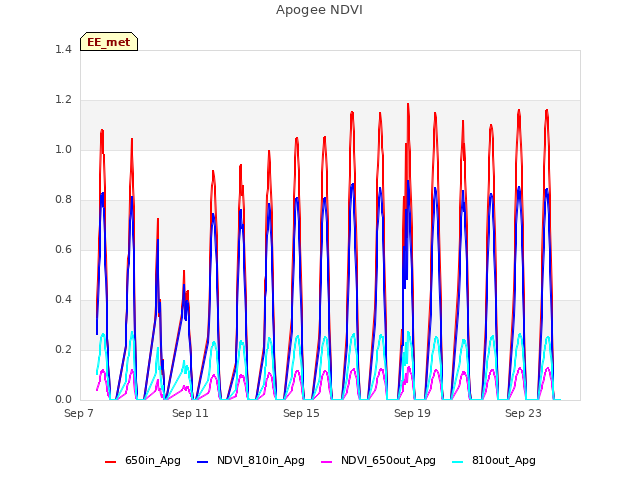Click the magenta NDVI_650out_Apg legend swatch

[x=327, y=462]
